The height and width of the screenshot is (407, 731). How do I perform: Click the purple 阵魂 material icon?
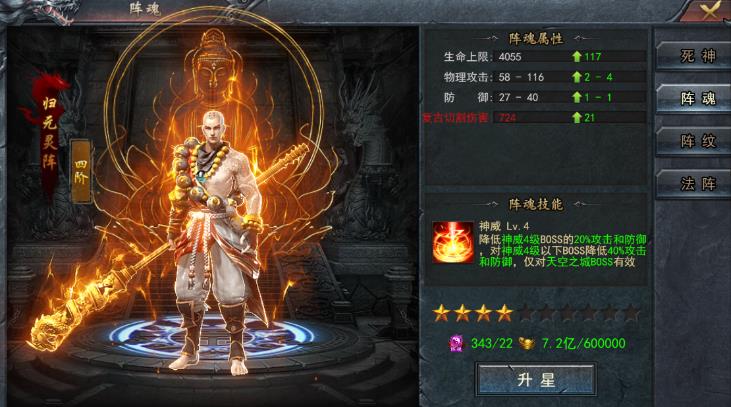[x=456, y=344]
